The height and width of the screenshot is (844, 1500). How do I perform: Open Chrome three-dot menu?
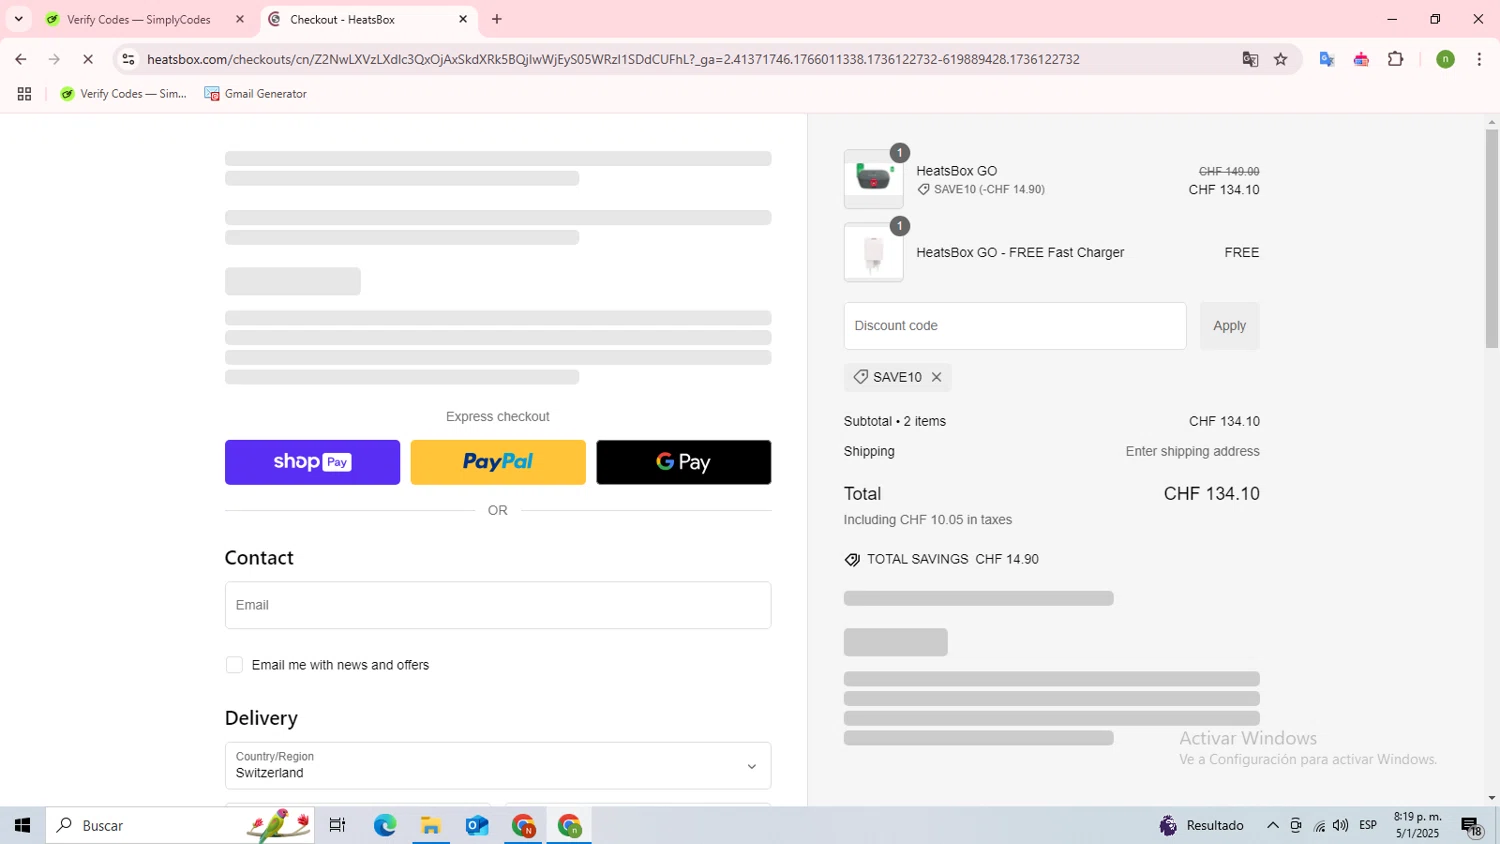pyautogui.click(x=1479, y=59)
